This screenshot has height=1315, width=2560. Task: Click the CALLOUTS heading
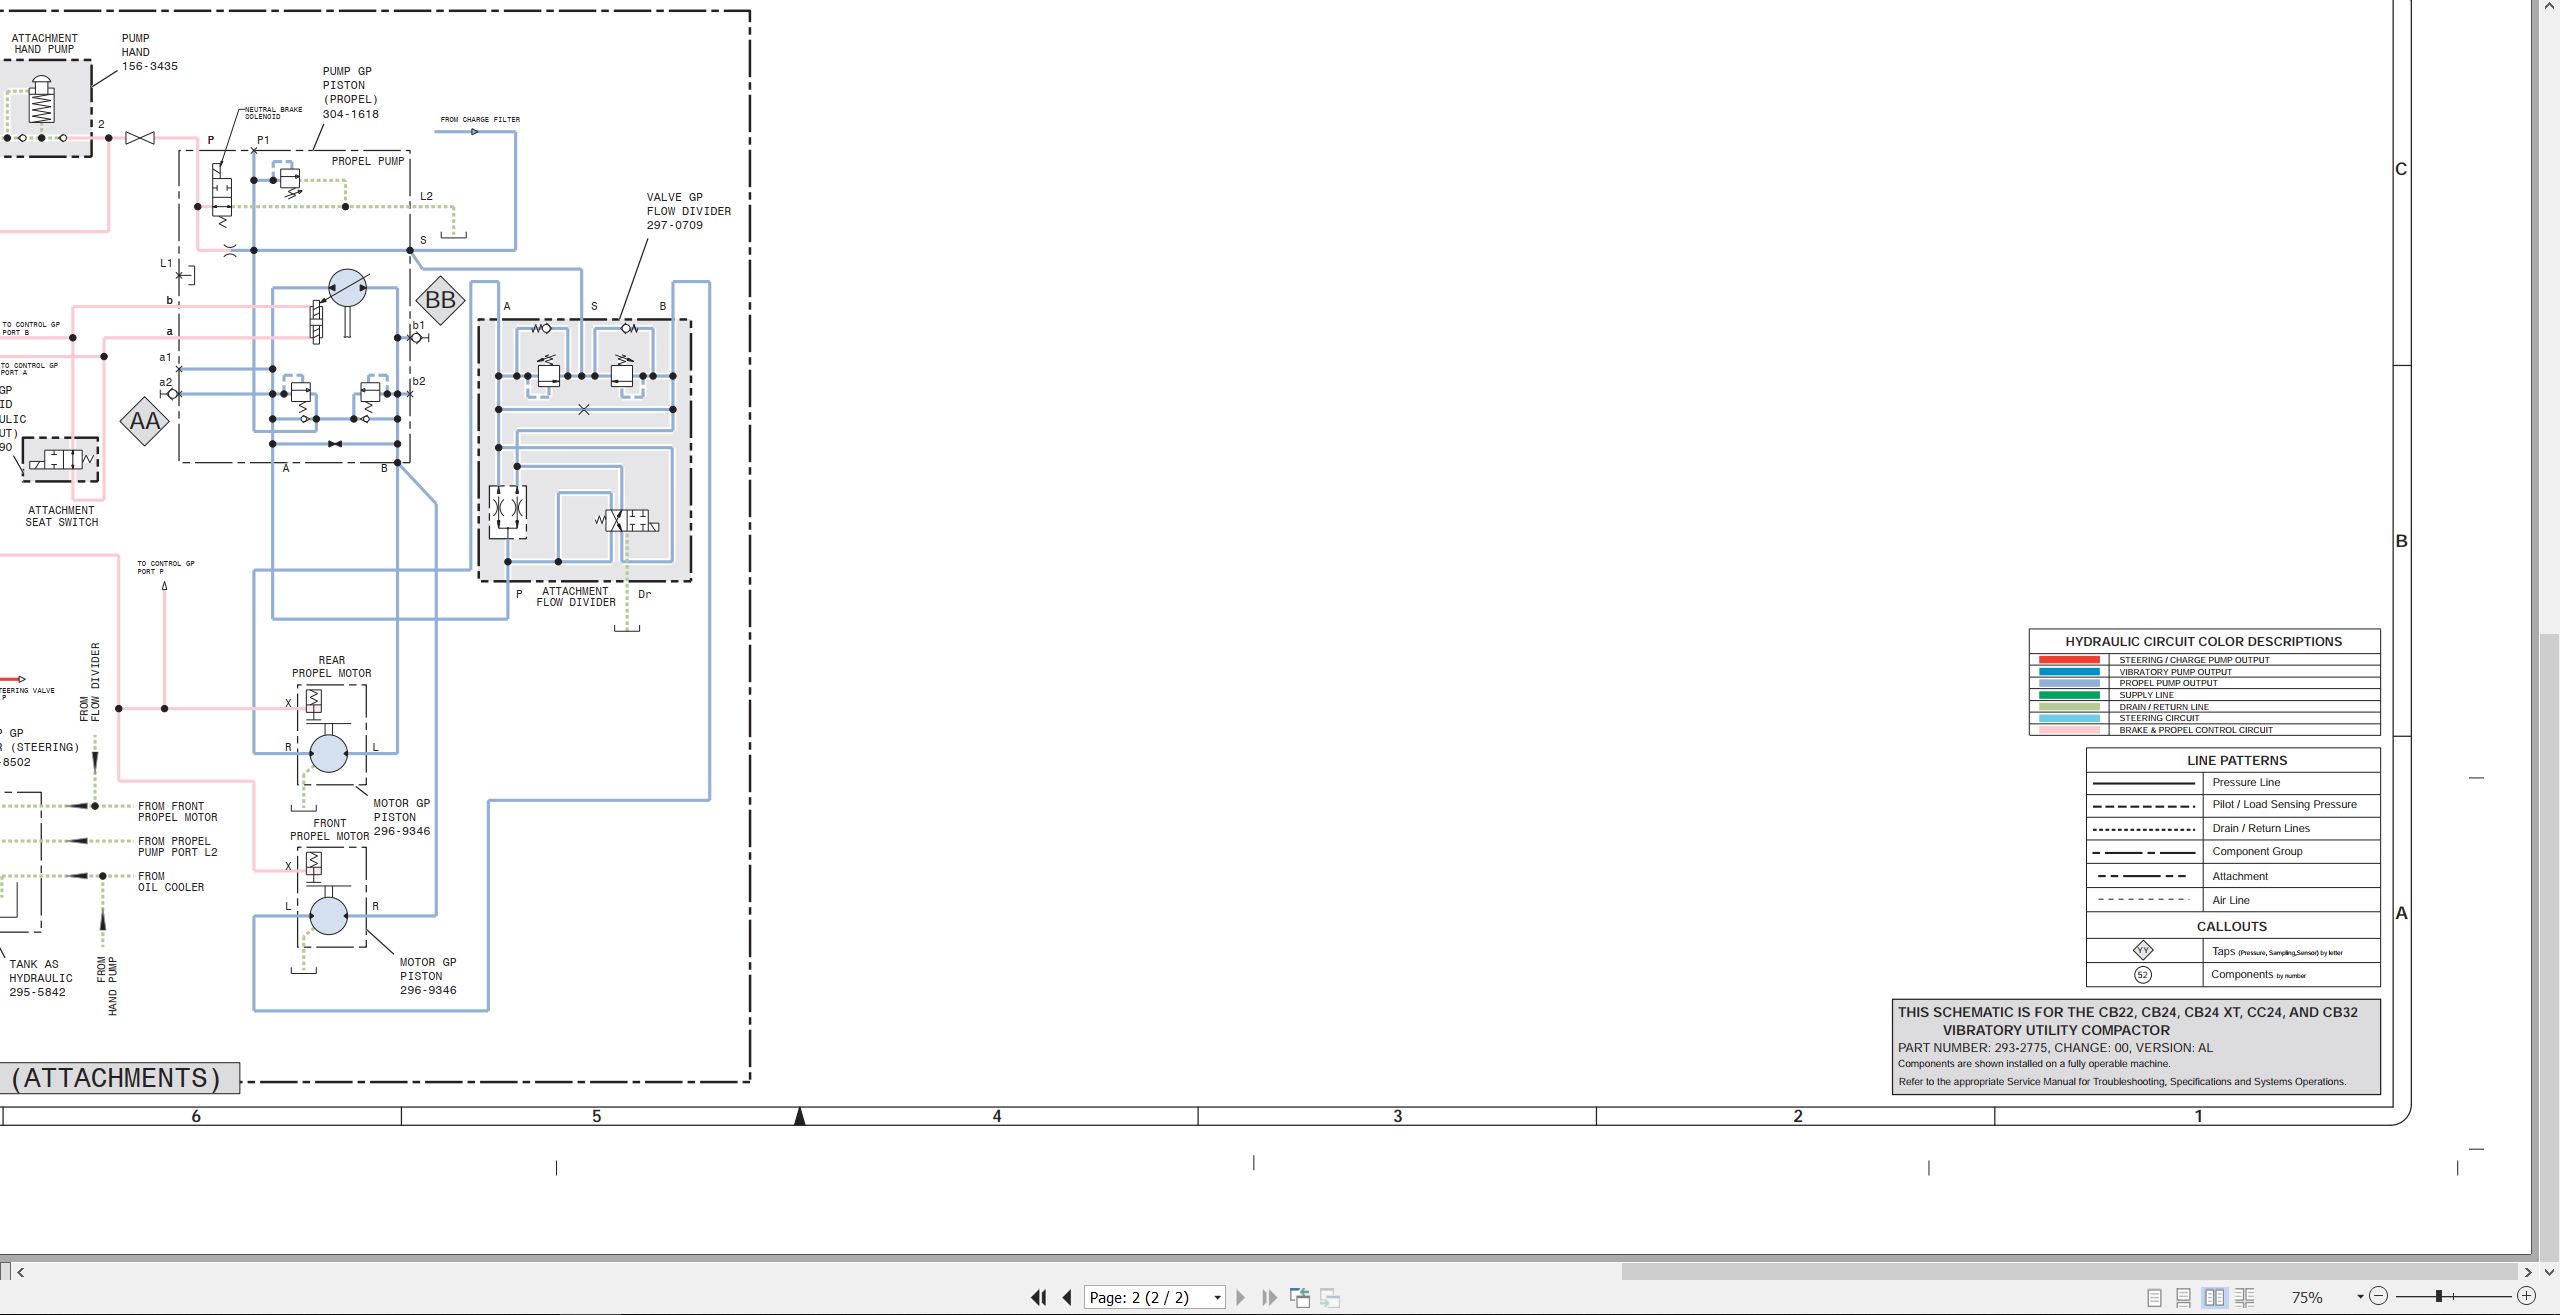[2232, 927]
